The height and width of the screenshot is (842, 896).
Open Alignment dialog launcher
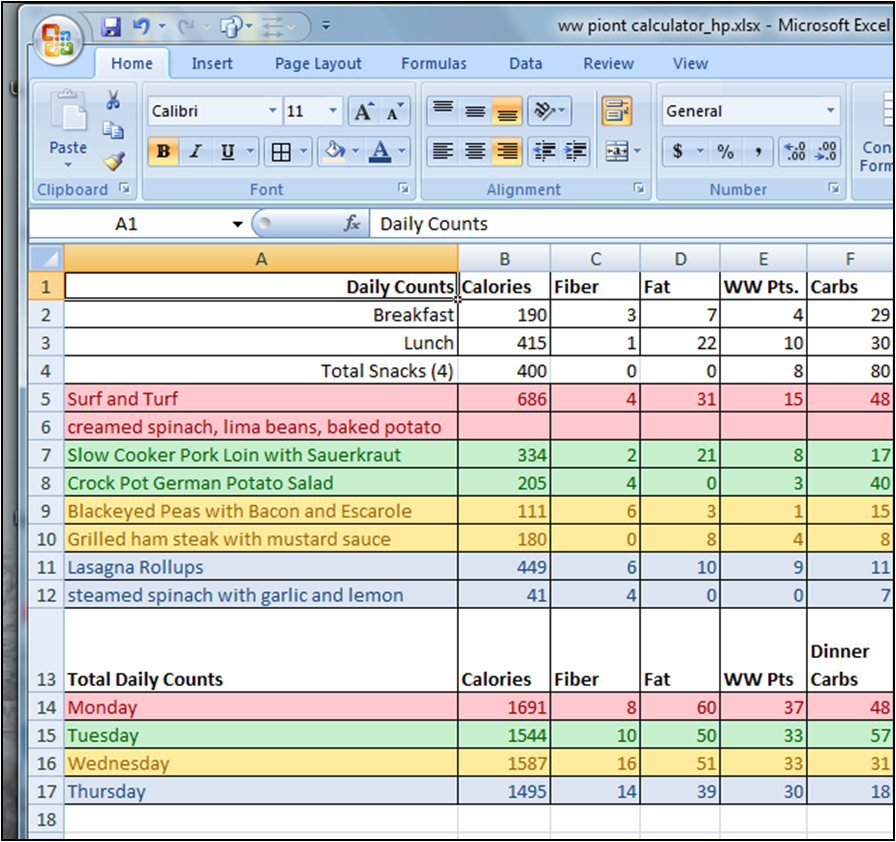coord(639,188)
